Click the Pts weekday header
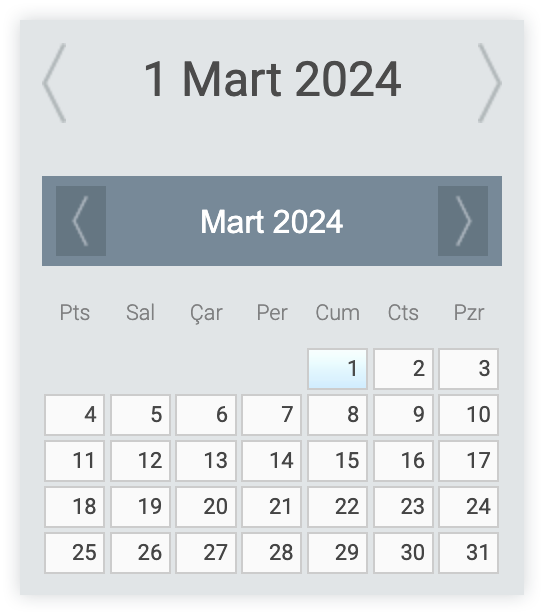Viewport: 544px width, 615px height. 75,313
